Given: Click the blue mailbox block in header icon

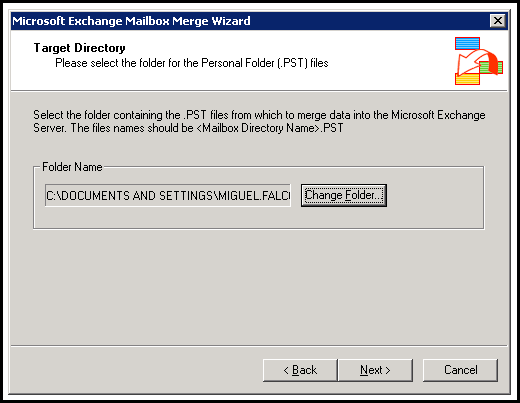Looking at the screenshot, I should coord(467,43).
